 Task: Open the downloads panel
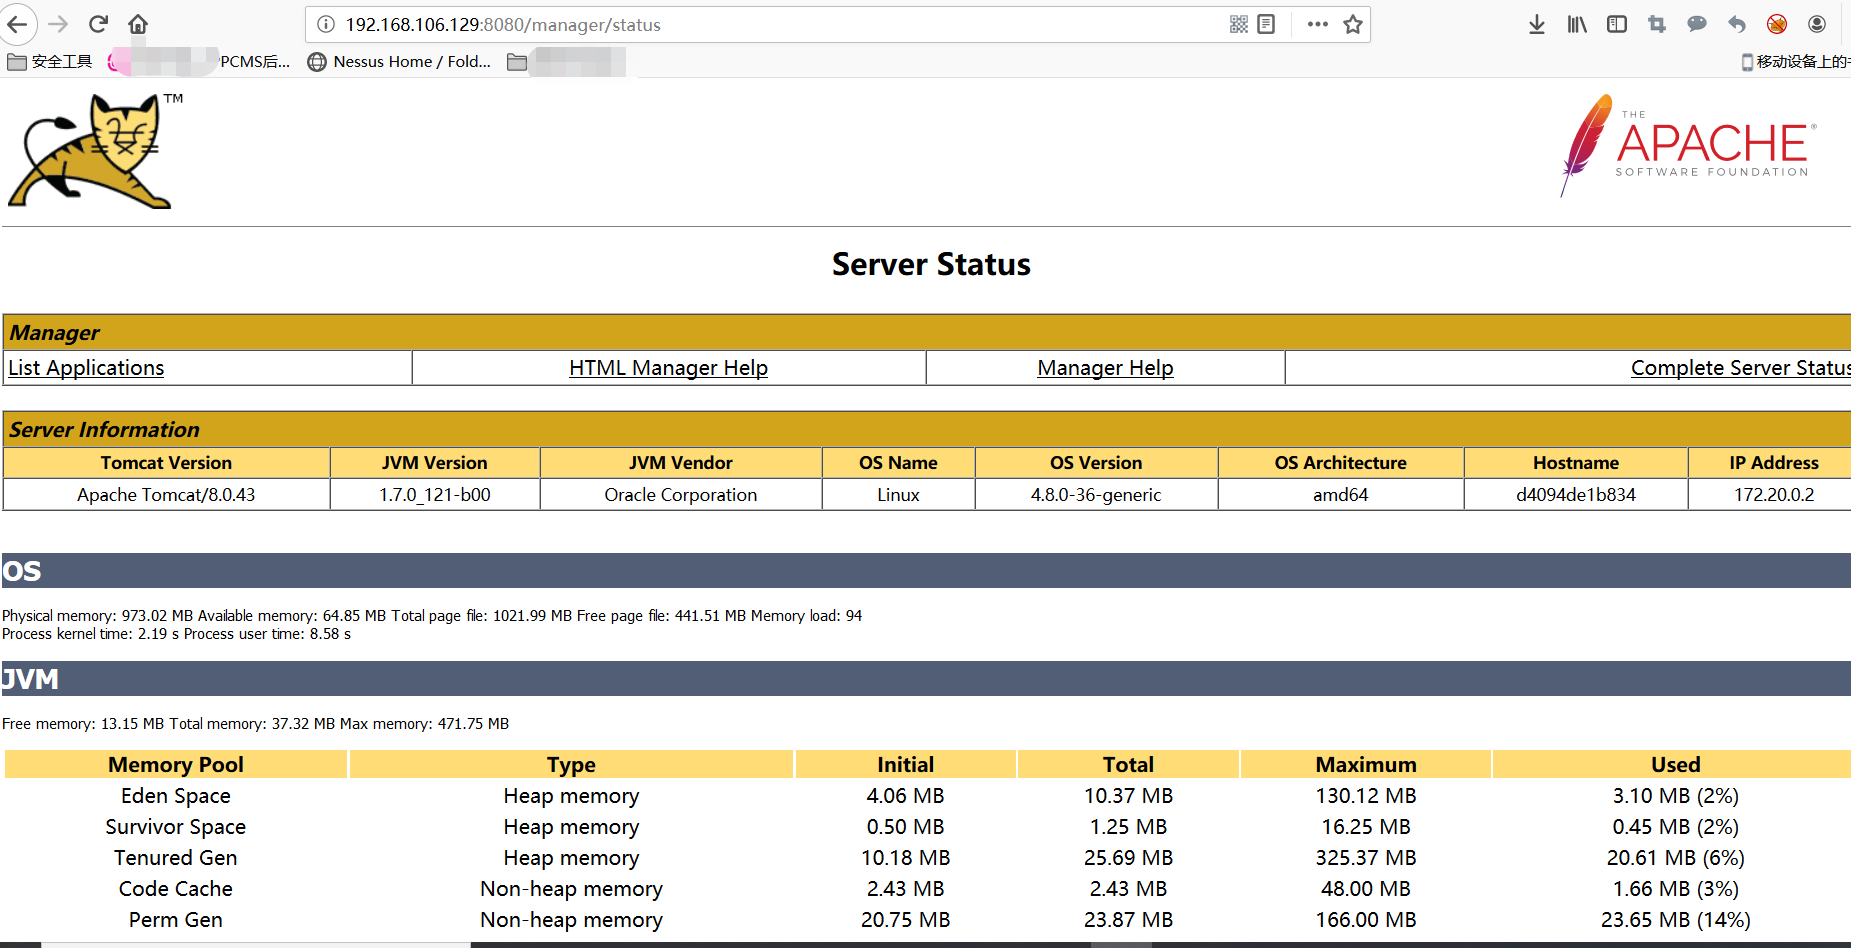1537,24
